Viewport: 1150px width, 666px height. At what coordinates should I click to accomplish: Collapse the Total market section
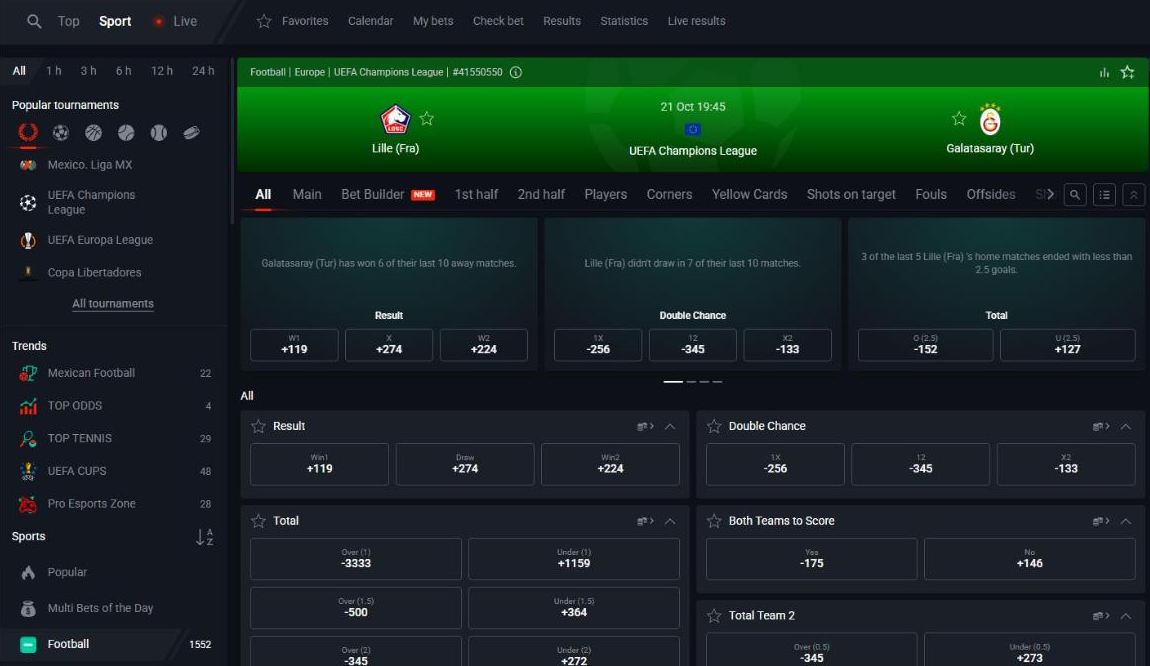pyautogui.click(x=670, y=521)
